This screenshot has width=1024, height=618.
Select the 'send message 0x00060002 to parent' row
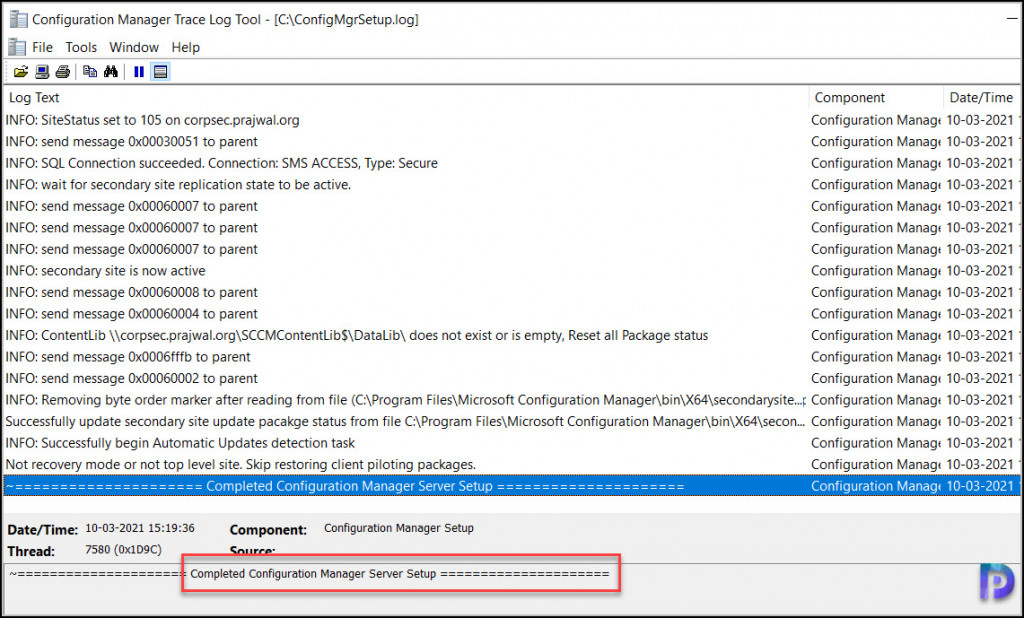point(511,378)
